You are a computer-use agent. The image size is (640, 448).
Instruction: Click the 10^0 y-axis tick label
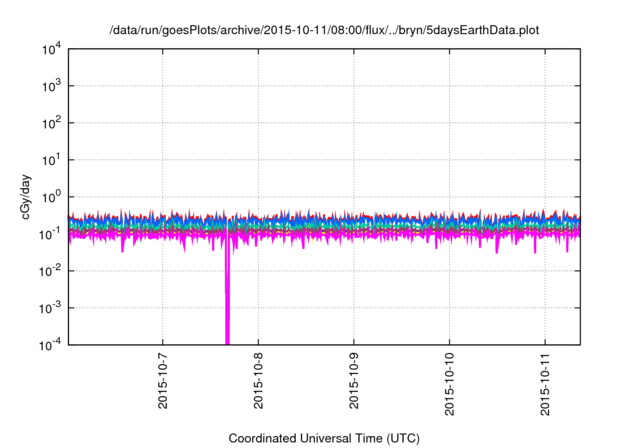click(x=52, y=197)
